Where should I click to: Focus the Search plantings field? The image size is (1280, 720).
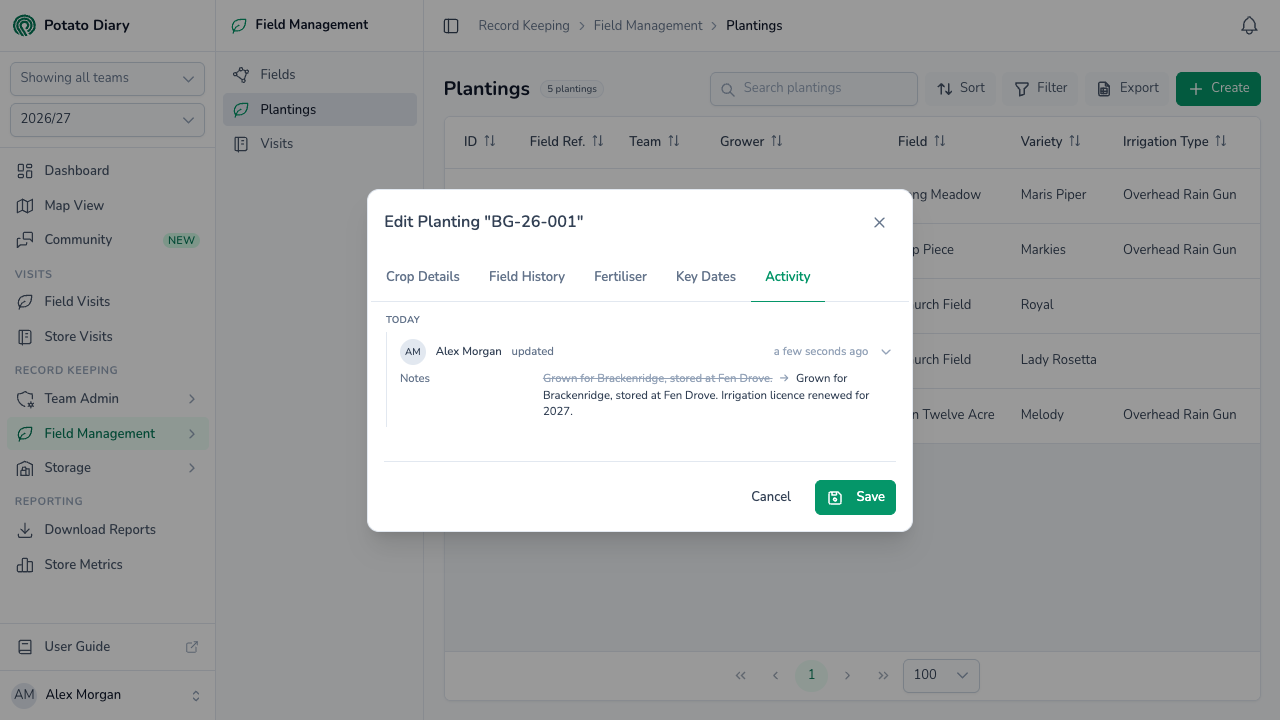[814, 88]
